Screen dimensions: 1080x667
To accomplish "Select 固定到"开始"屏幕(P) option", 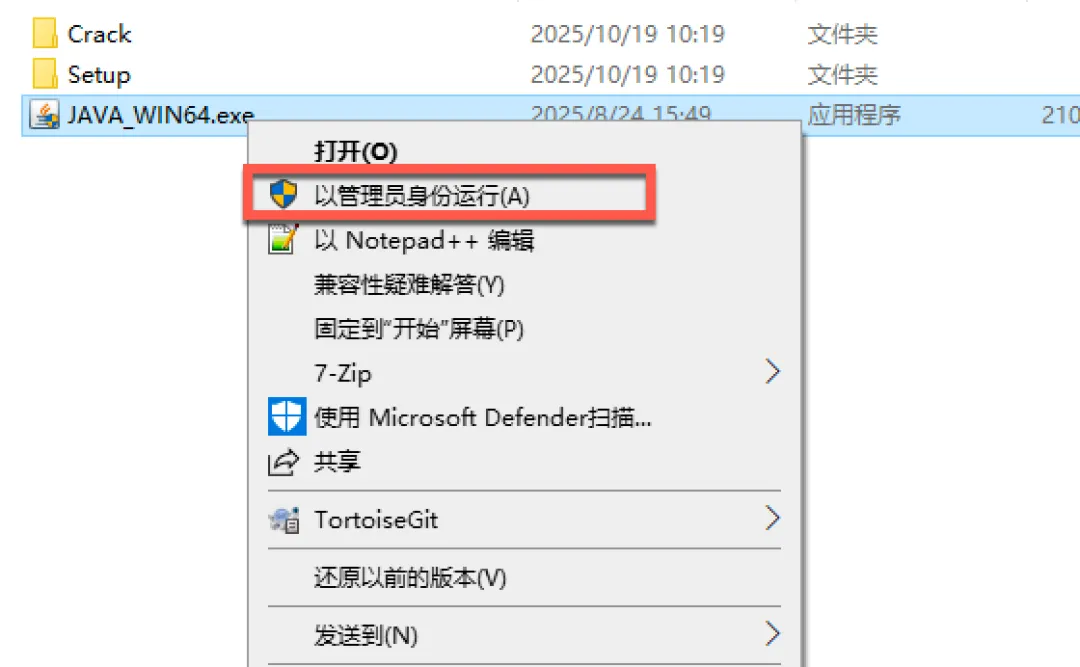I will click(x=419, y=329).
